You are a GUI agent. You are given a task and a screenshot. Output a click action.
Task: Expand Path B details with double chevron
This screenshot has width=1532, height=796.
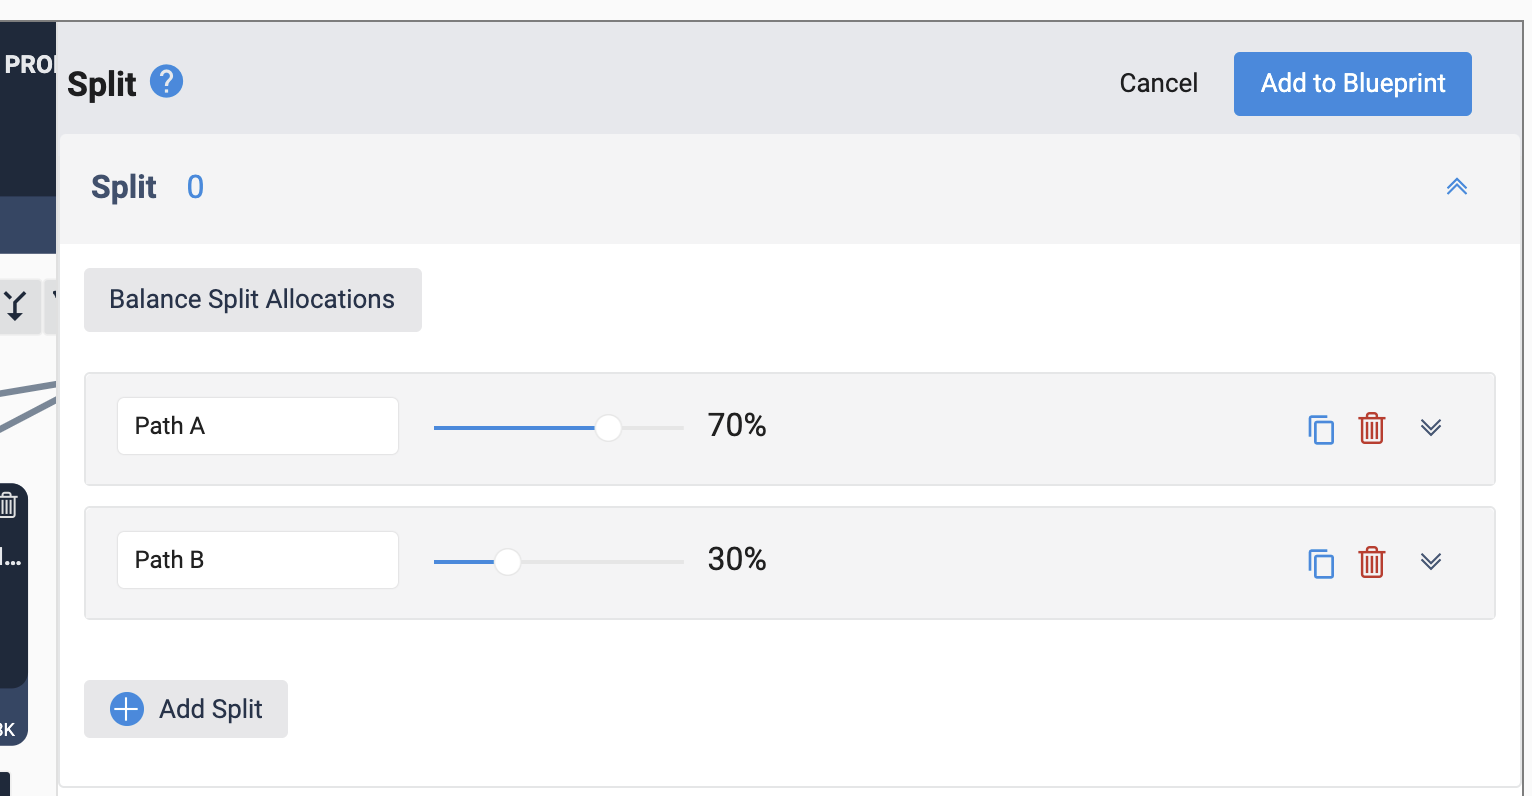pos(1431,562)
